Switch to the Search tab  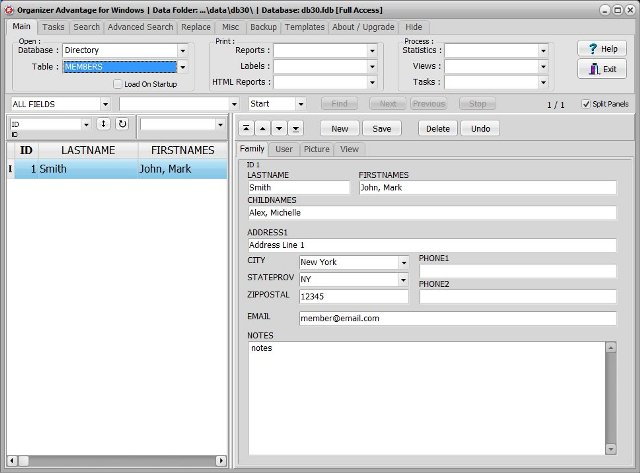point(87,27)
